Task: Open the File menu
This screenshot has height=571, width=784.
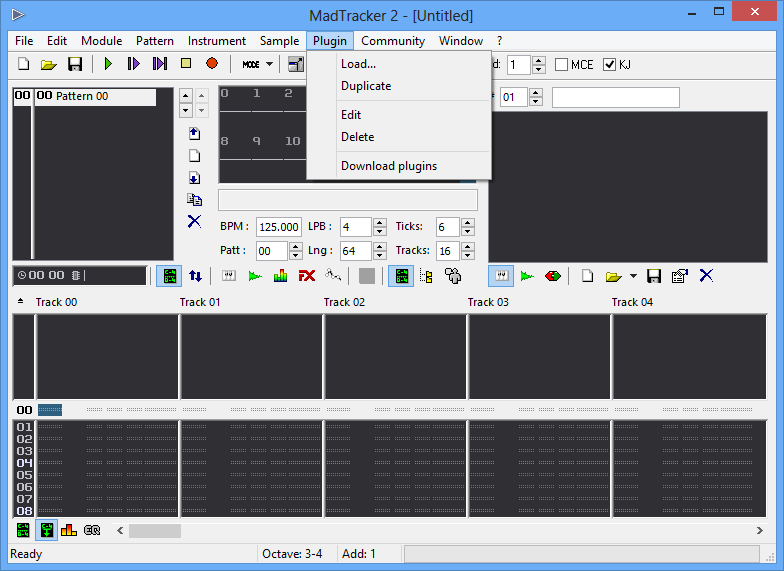Action: tap(24, 41)
